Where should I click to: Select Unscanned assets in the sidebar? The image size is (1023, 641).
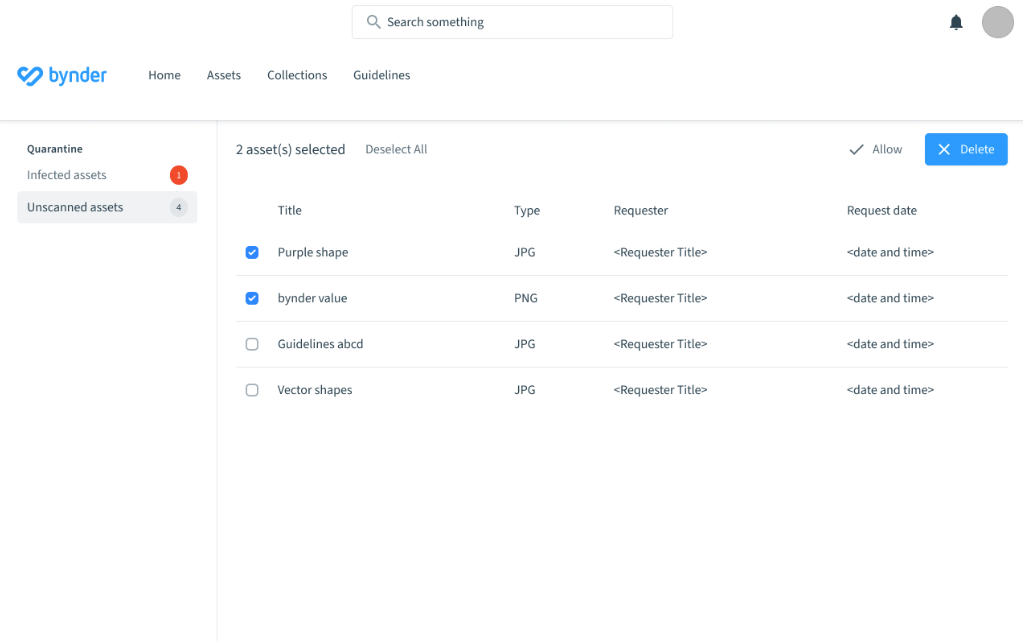(x=75, y=207)
